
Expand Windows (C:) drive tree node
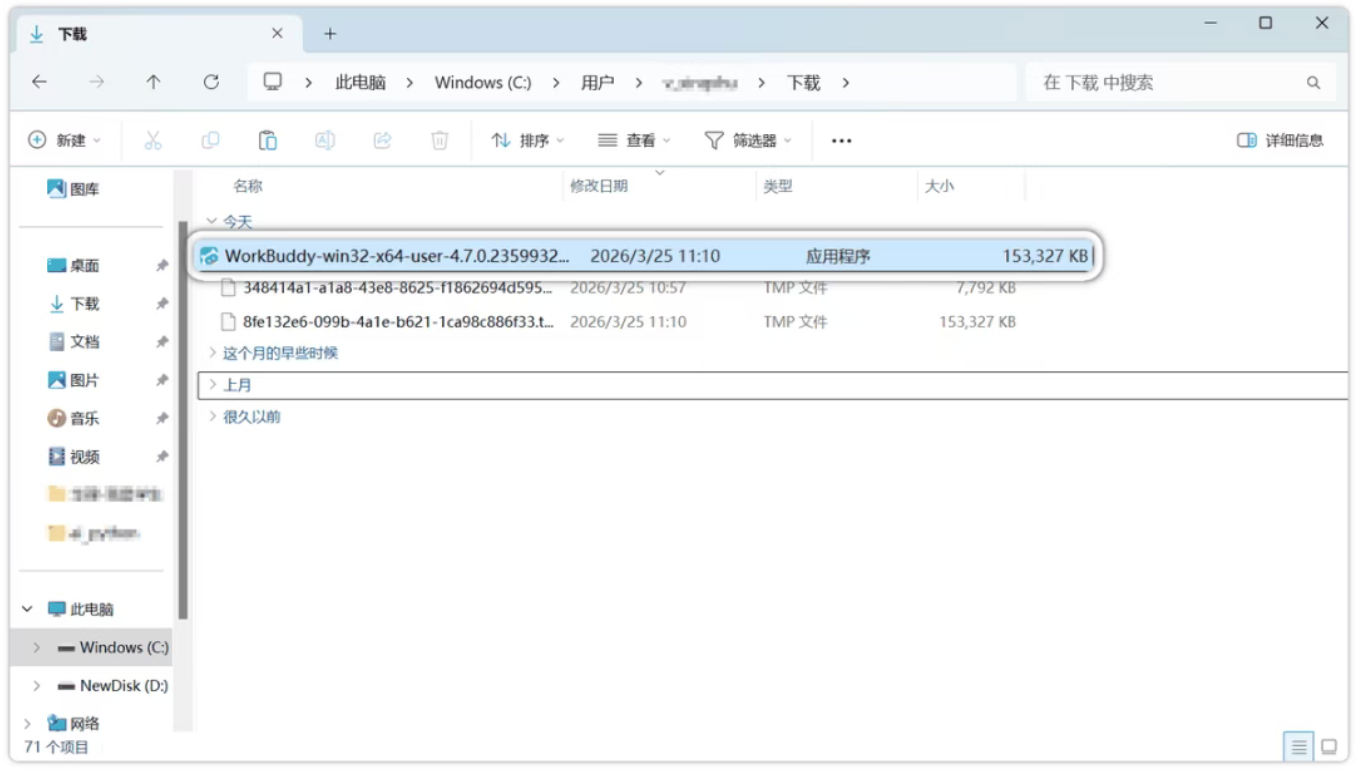[x=37, y=648]
